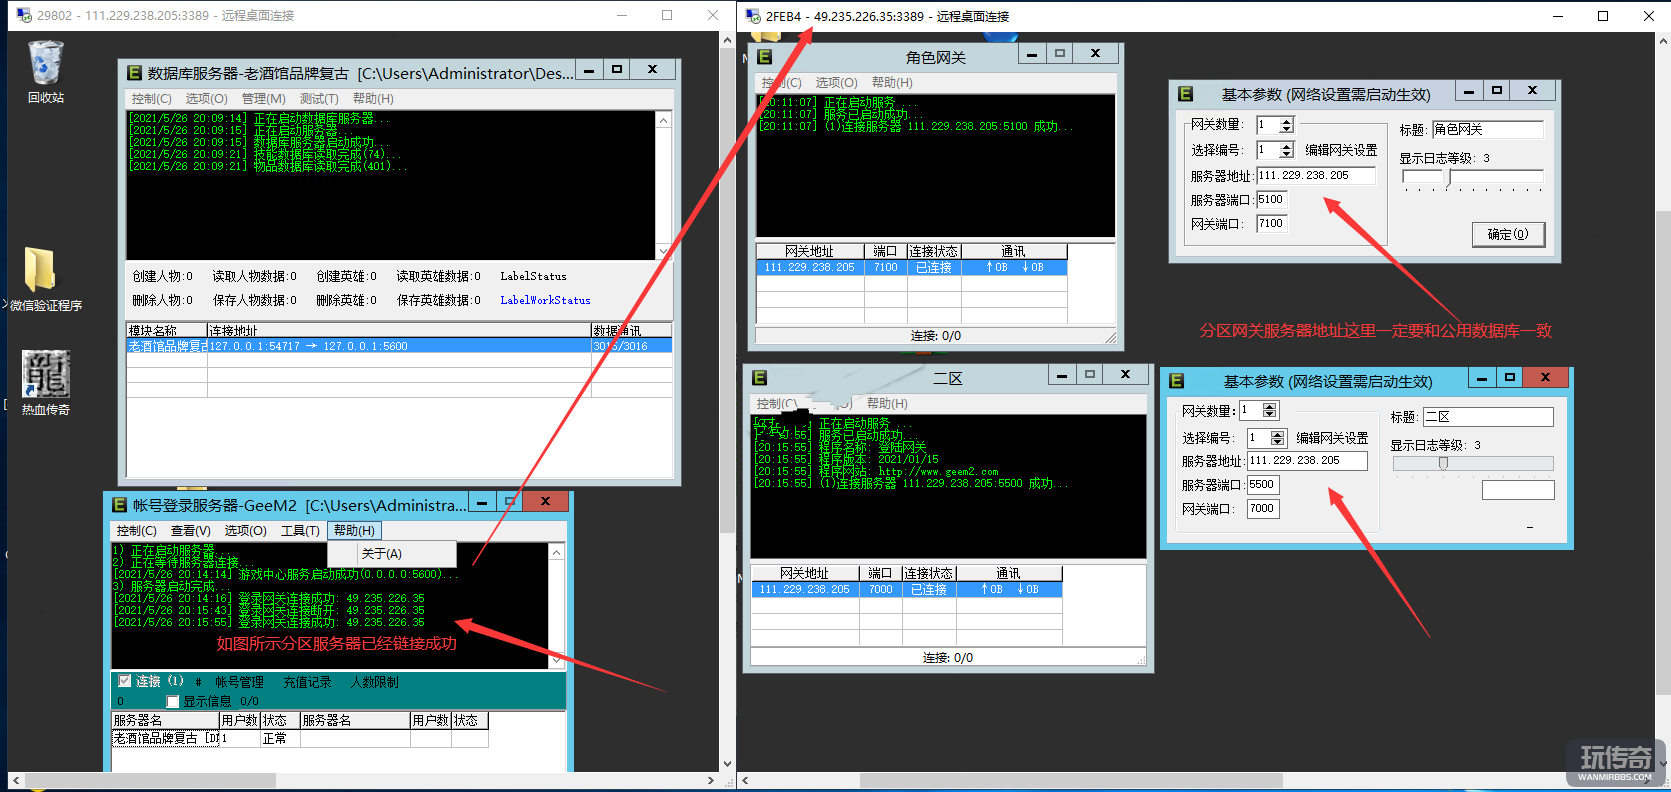
Task: Click scroll-left arrow of right remote desktop
Action: pos(745,780)
